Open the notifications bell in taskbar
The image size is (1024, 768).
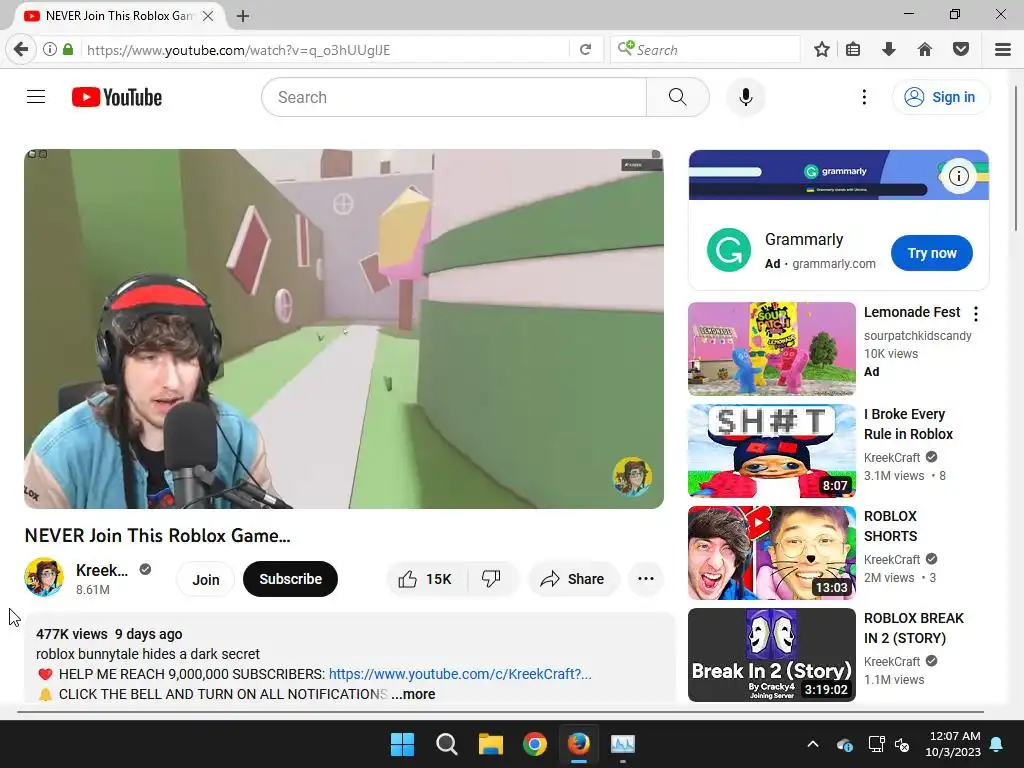[997, 744]
